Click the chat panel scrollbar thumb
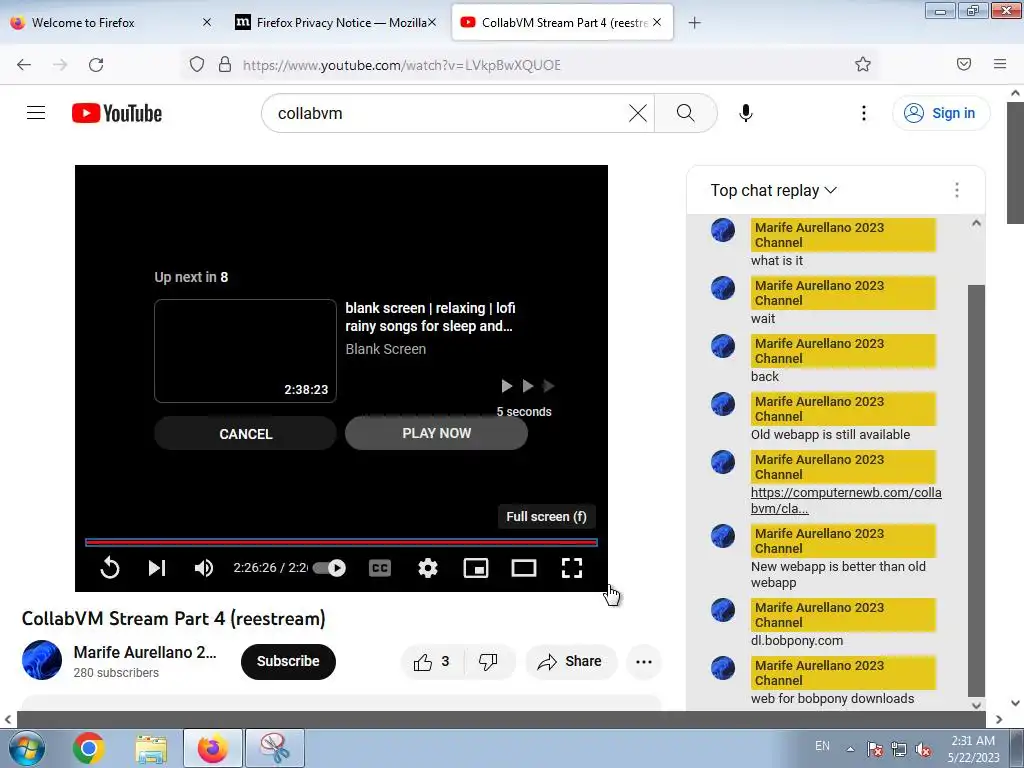This screenshot has height=768, width=1024. click(976, 490)
